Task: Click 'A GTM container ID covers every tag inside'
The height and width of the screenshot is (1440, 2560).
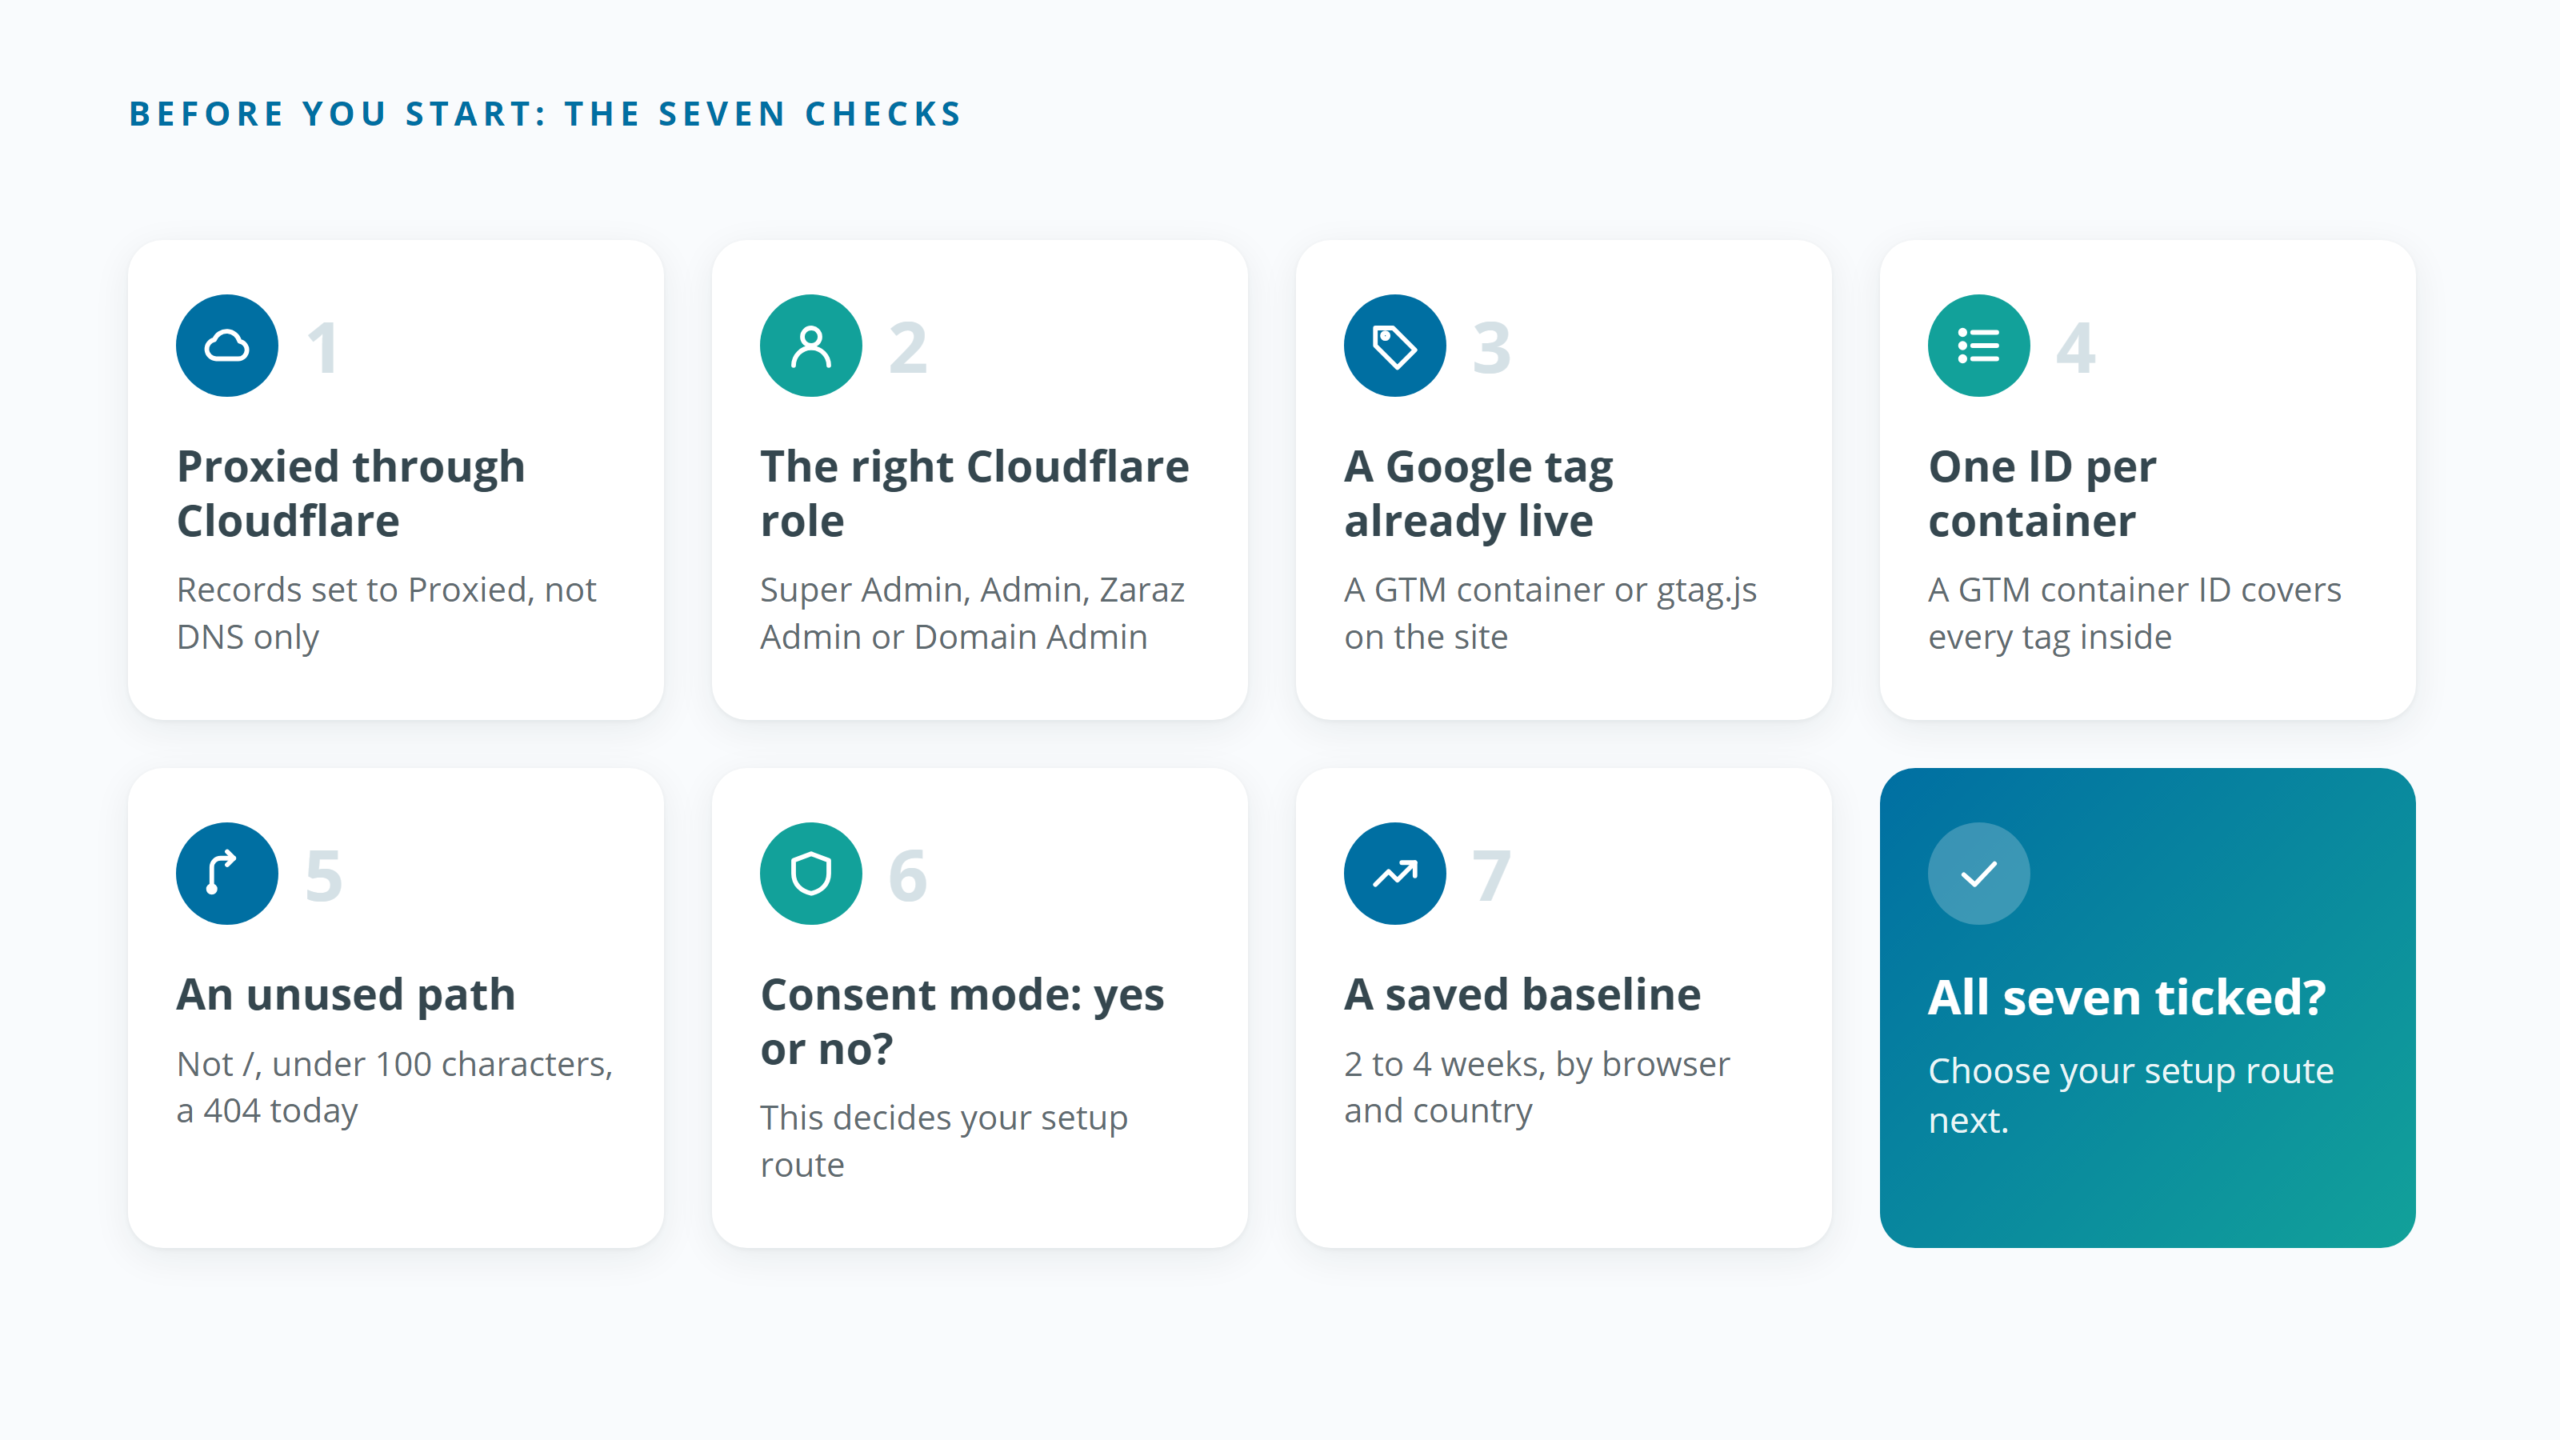Action: (2135, 613)
